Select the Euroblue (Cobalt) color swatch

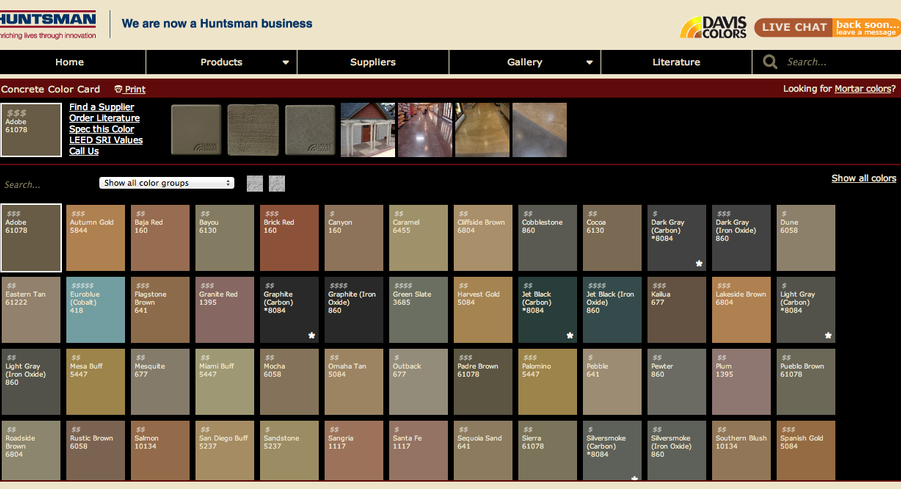(96, 310)
